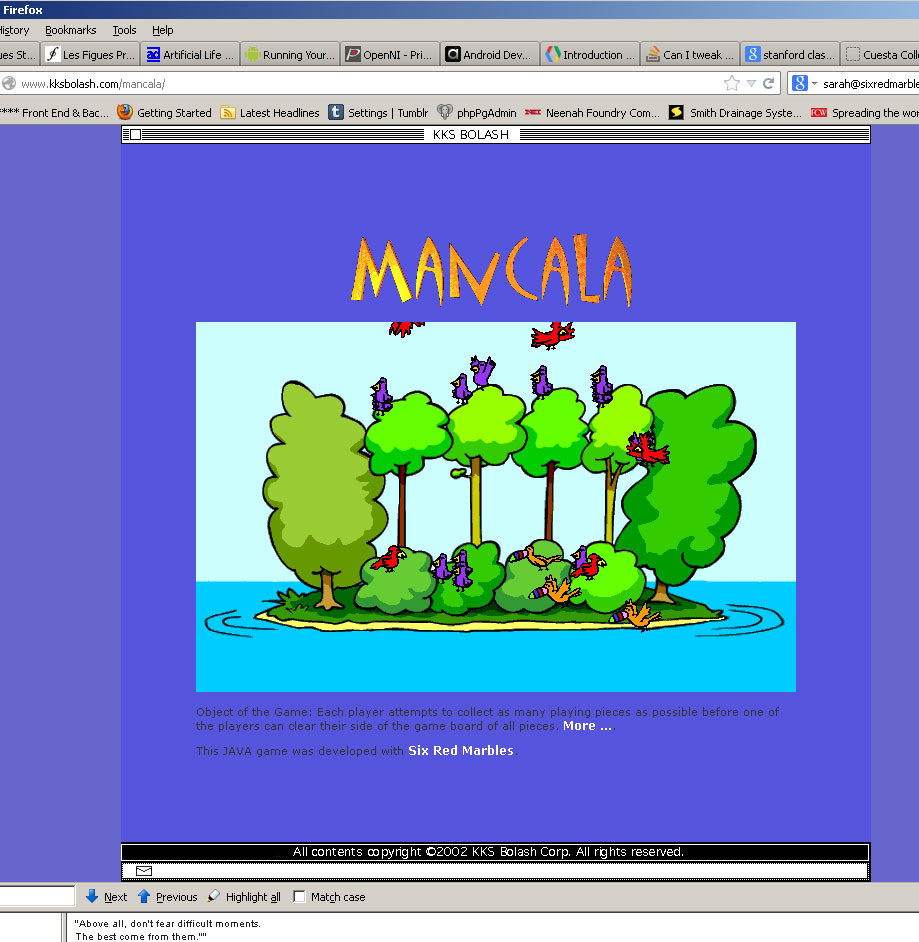The image size is (919, 942).
Task: Click the phpPgAdmin elephant icon
Action: 444,112
